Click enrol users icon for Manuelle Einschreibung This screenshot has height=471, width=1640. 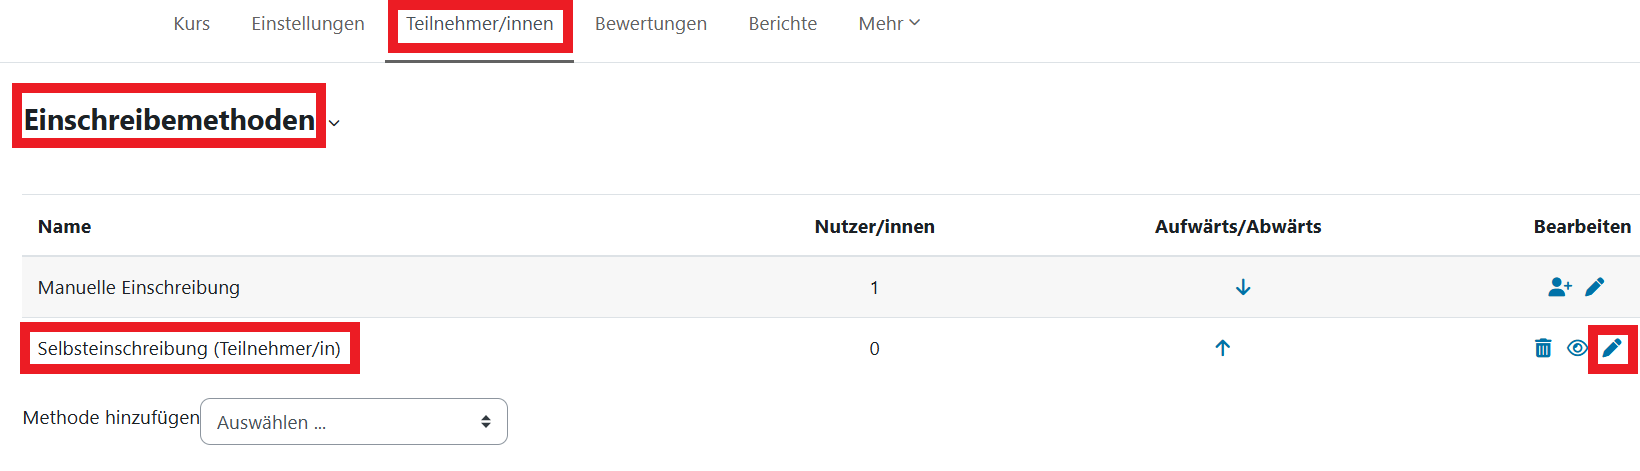[x=1559, y=288]
